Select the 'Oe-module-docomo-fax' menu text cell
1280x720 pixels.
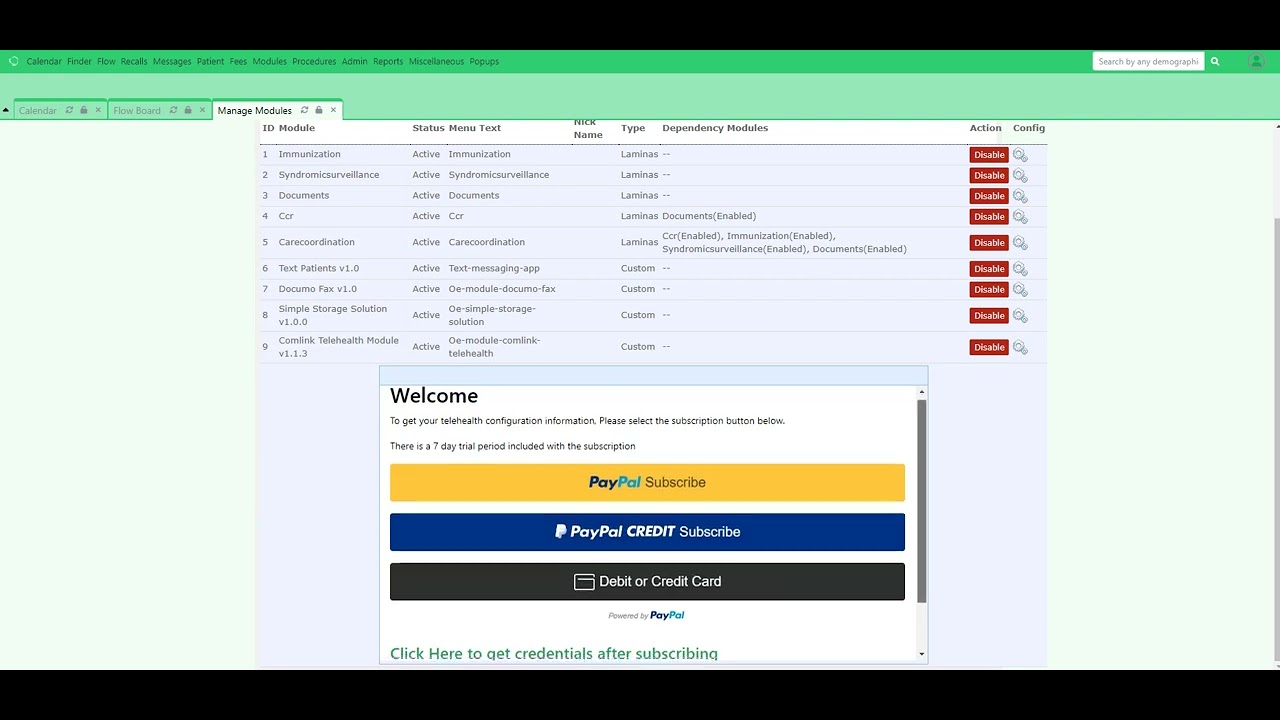502,289
